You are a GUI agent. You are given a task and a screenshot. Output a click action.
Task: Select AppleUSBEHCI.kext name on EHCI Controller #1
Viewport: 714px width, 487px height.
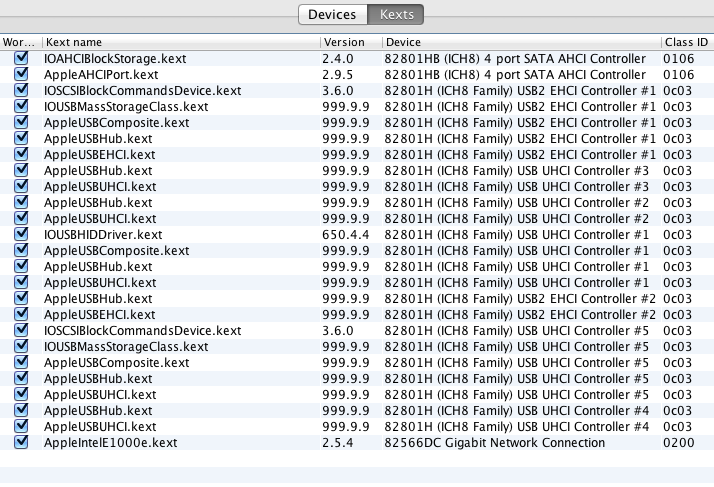pos(99,155)
